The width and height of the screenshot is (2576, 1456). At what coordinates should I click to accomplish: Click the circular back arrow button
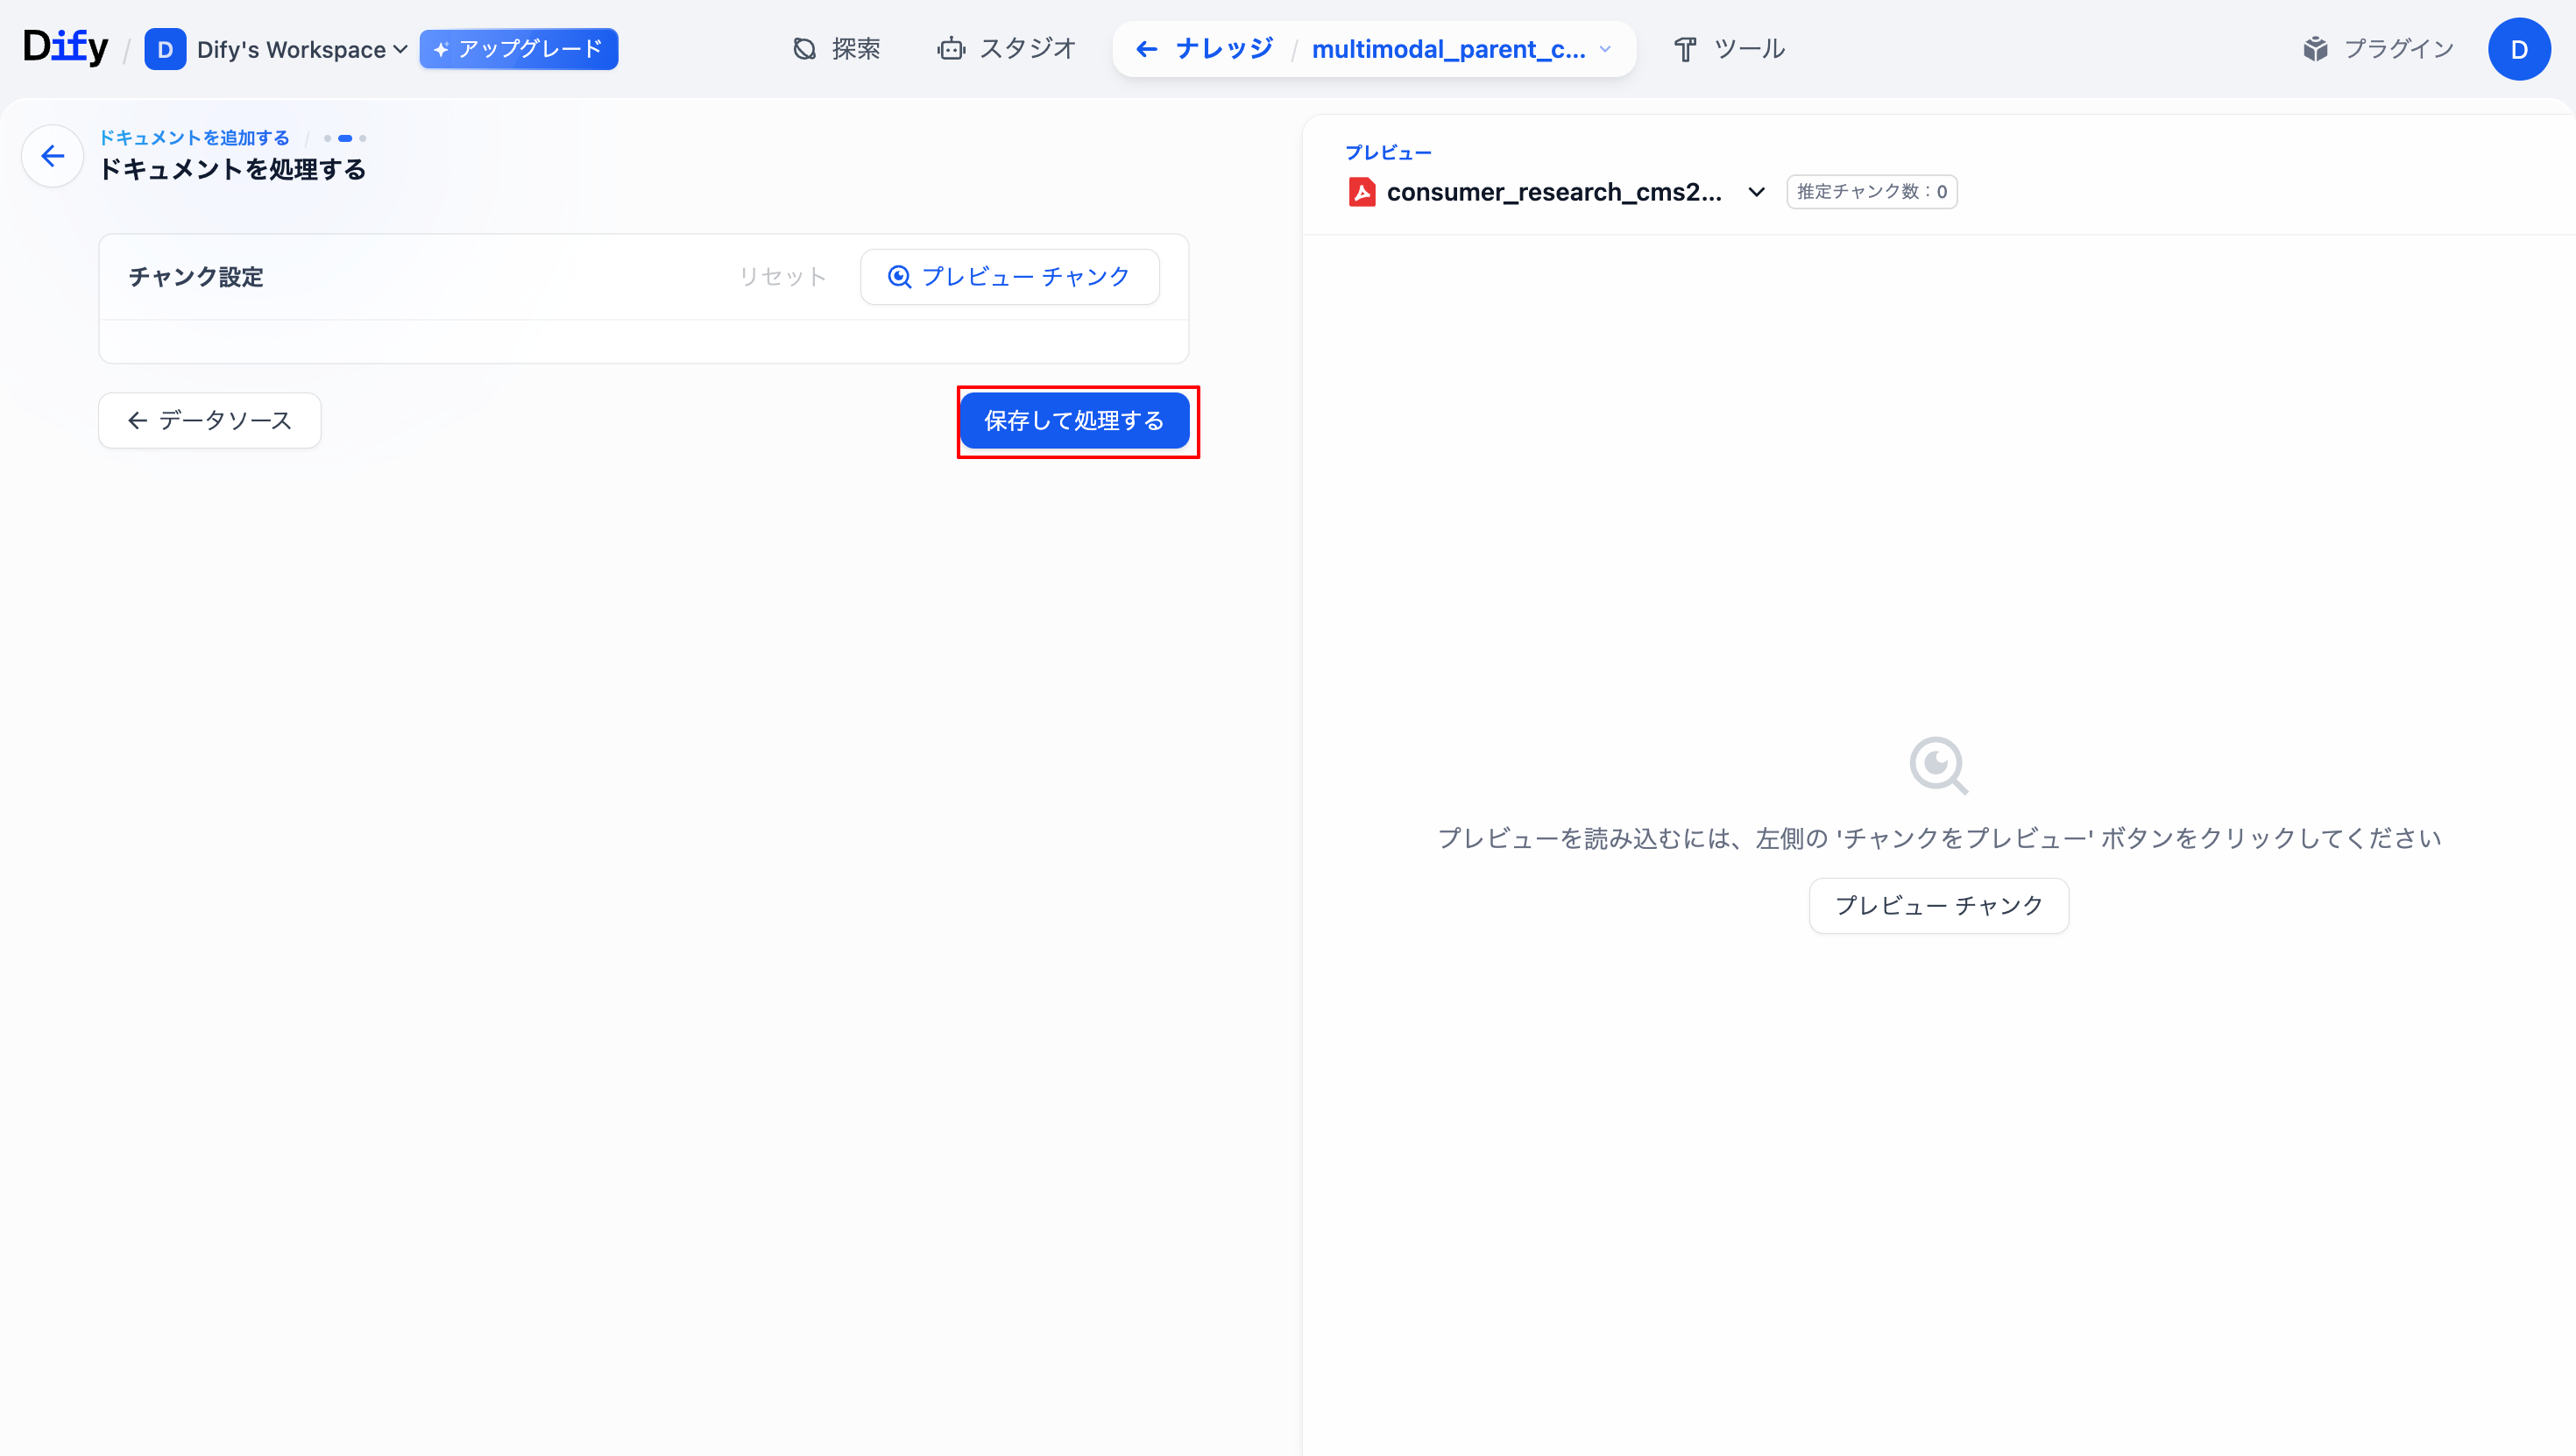52,156
